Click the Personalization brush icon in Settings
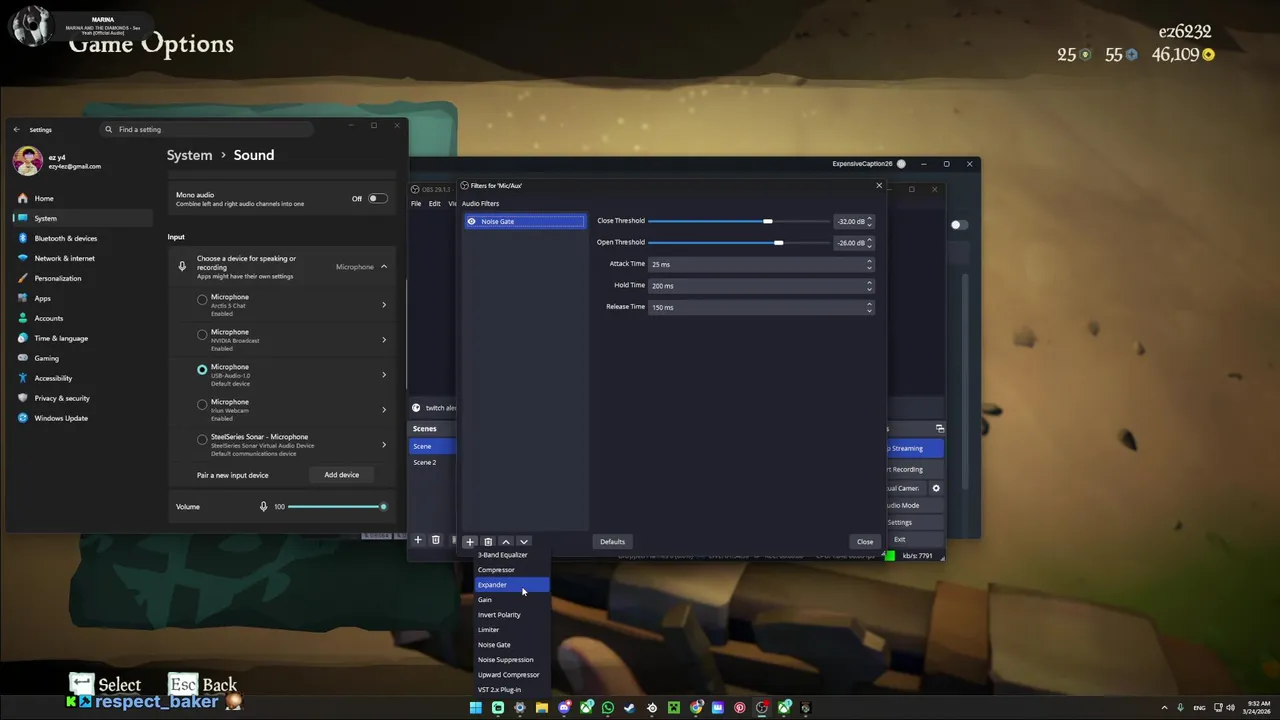The height and width of the screenshot is (720, 1280). point(23,278)
